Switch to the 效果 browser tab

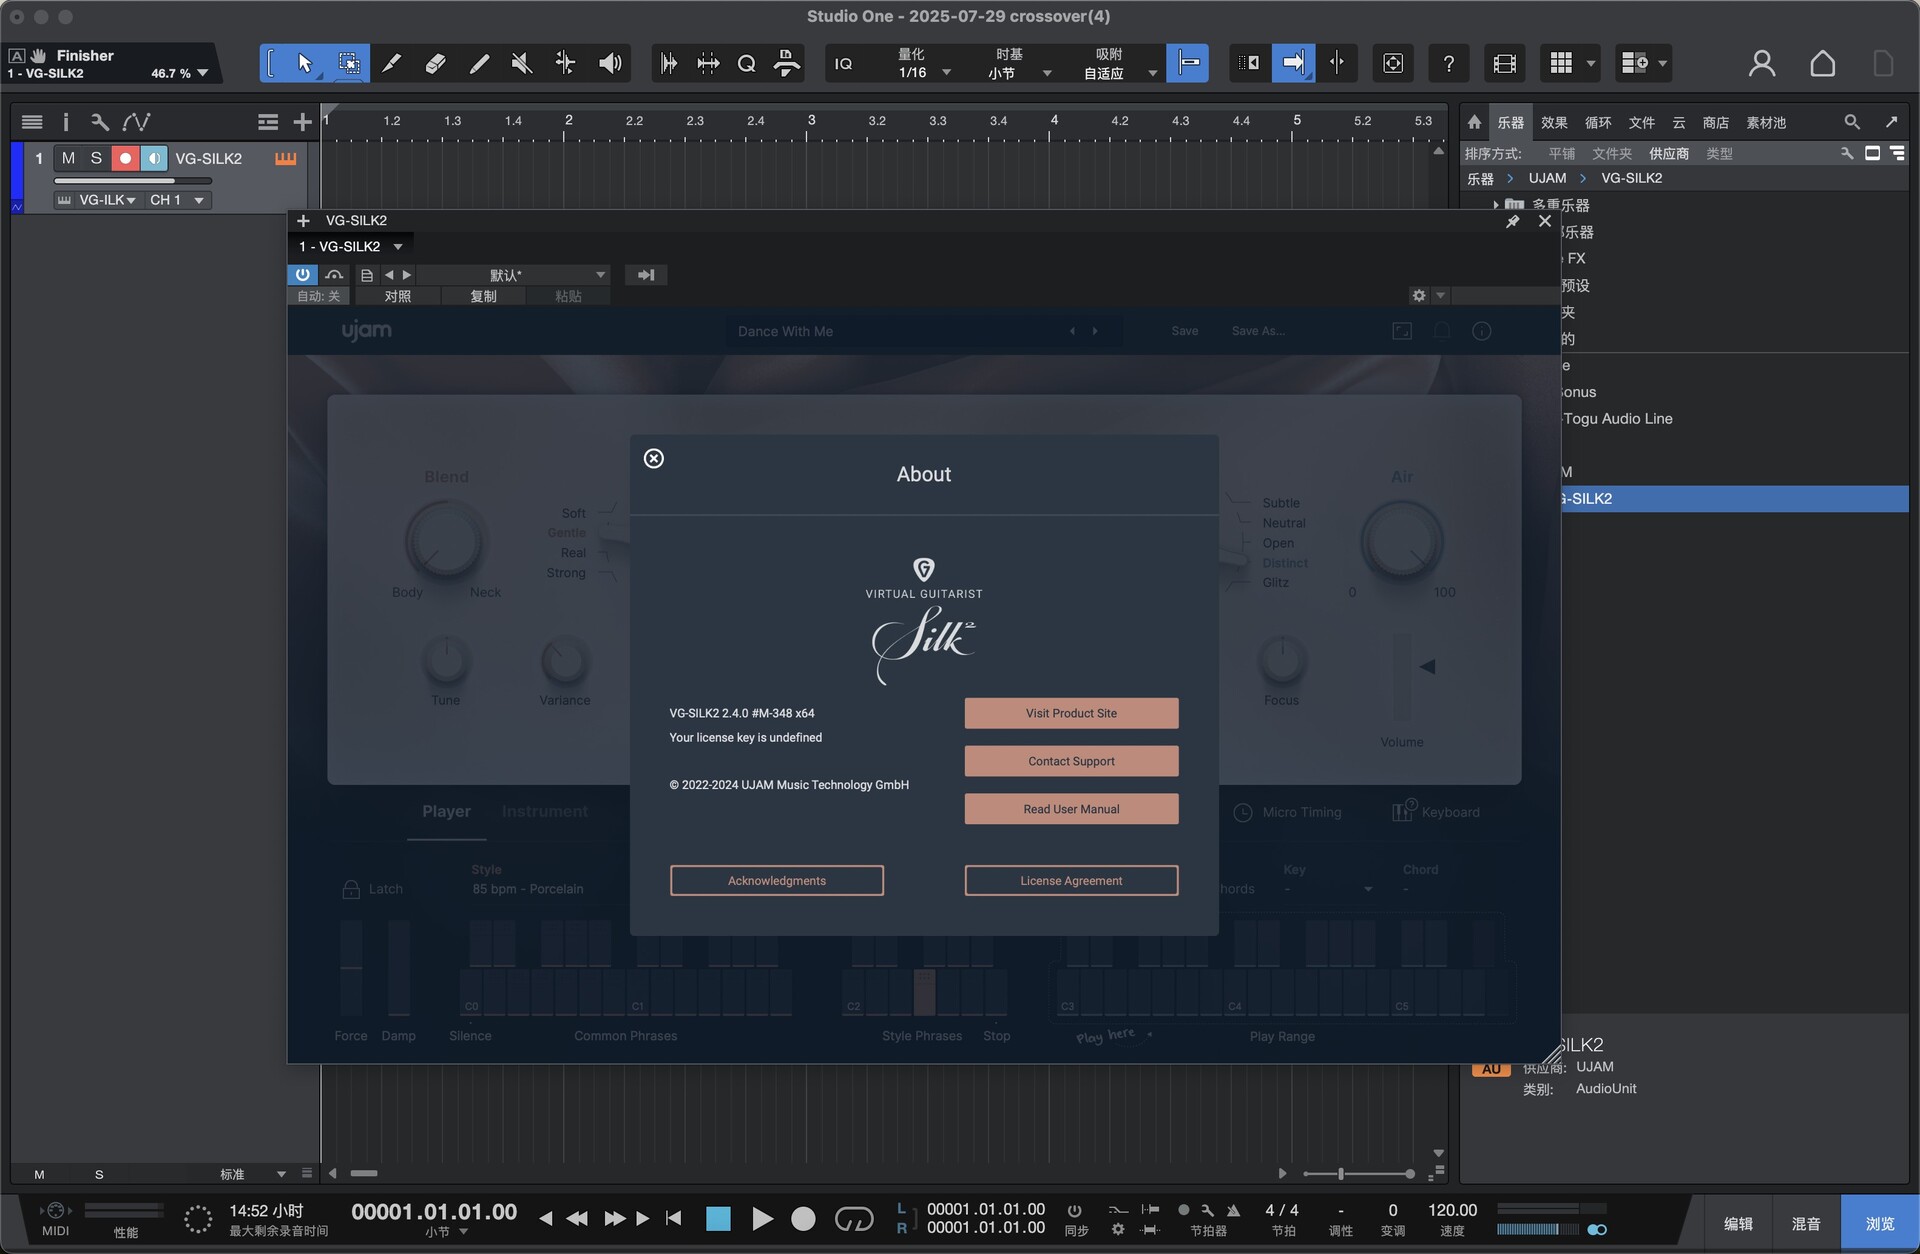pos(1554,122)
